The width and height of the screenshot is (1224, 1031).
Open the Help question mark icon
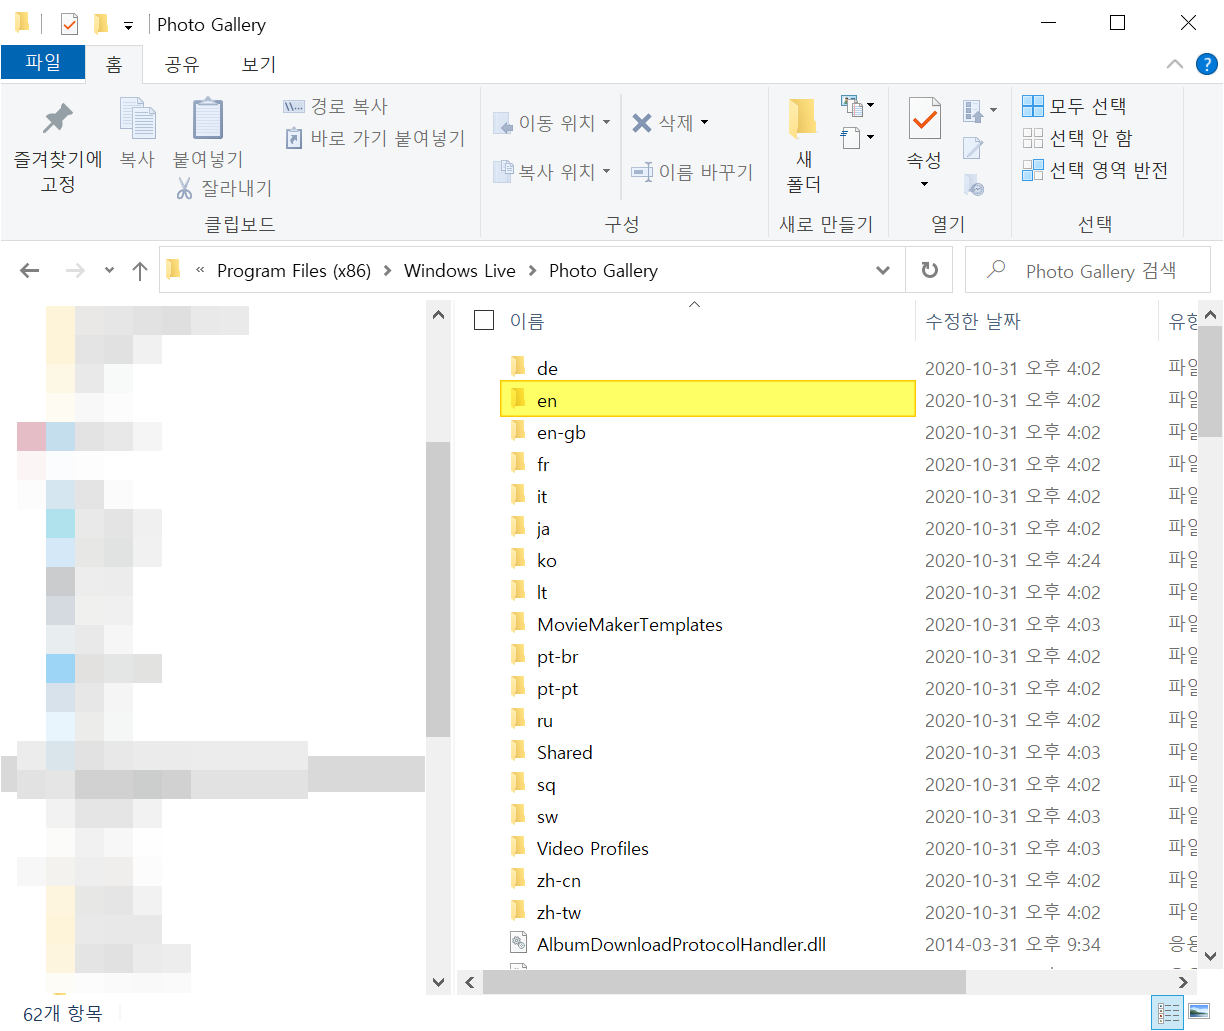(x=1207, y=64)
